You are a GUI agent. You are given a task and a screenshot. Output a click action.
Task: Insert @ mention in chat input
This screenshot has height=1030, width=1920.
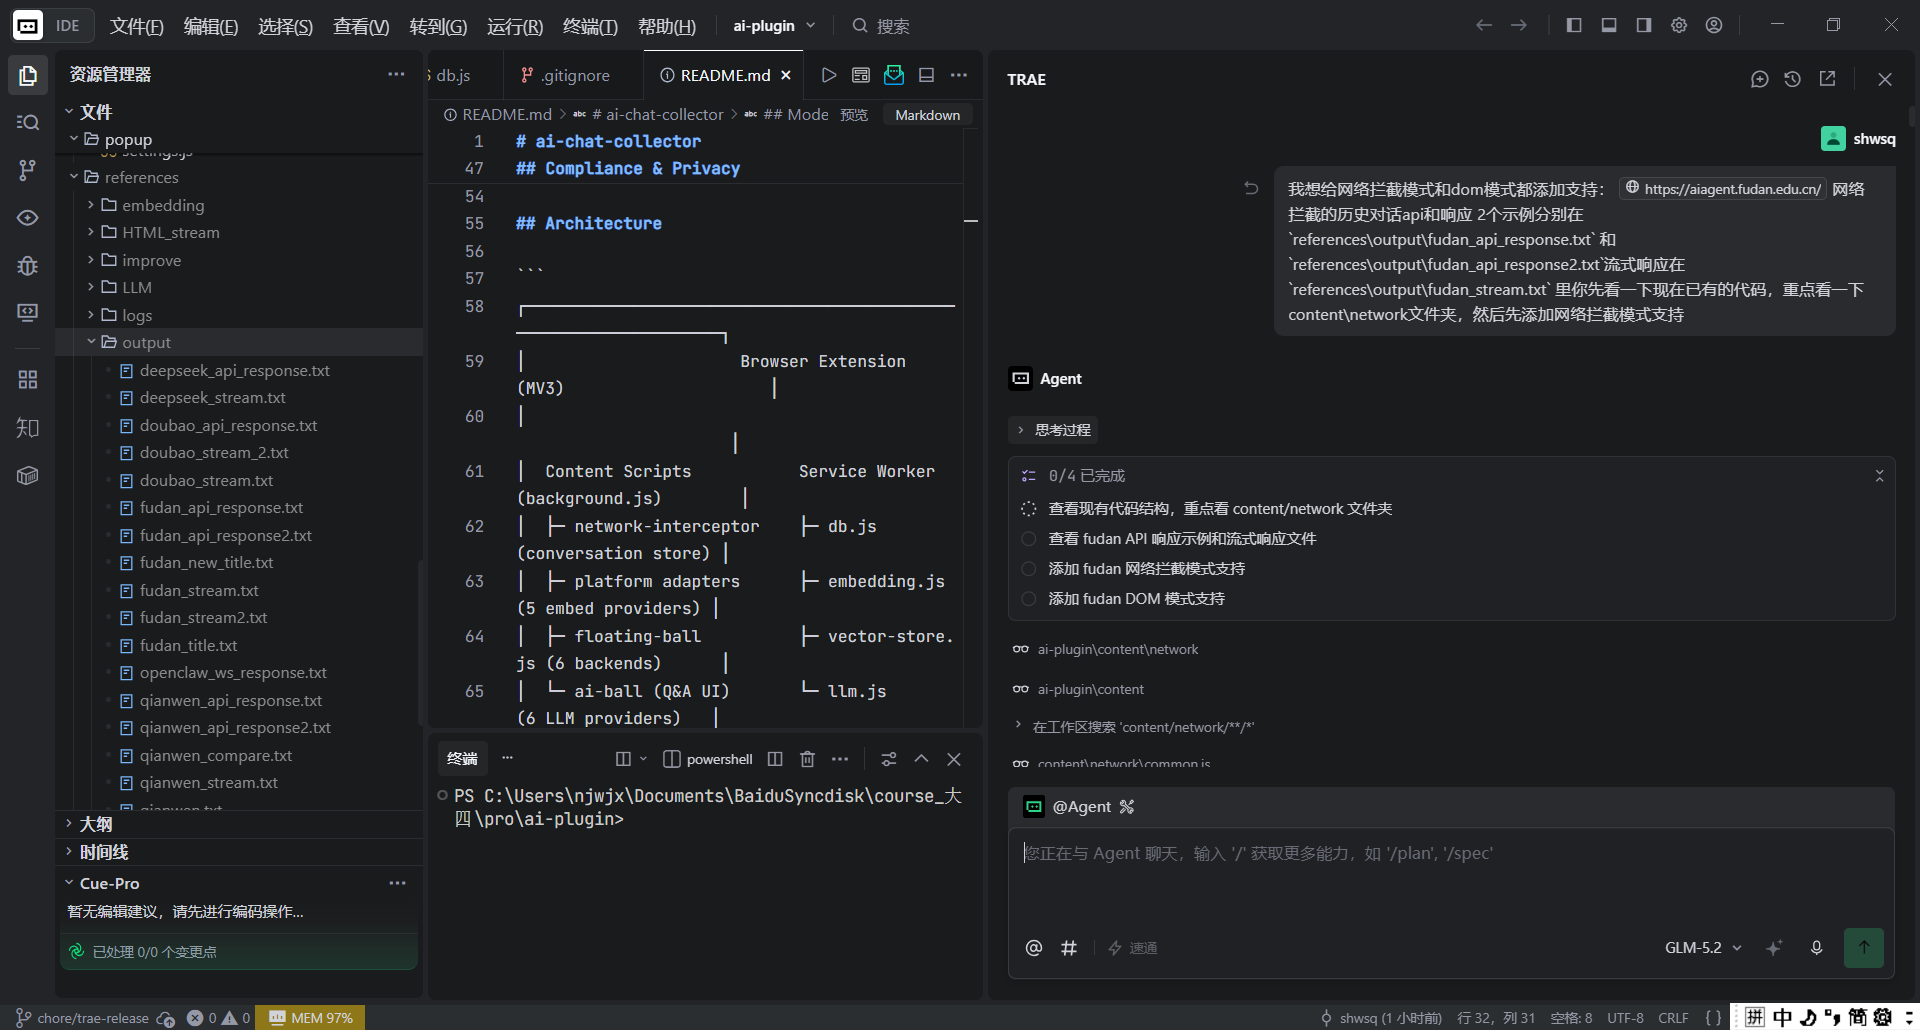[1034, 948]
